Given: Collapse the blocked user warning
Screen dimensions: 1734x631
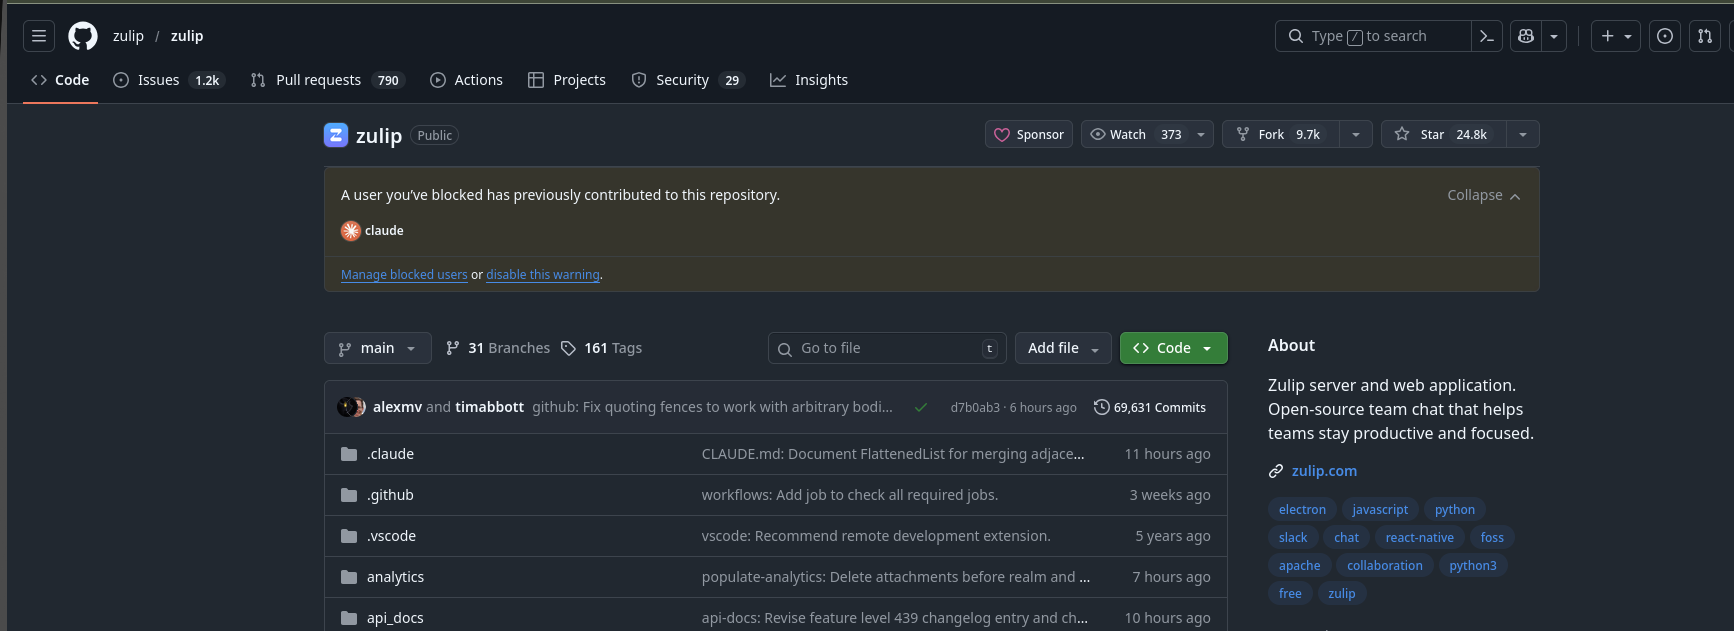Looking at the screenshot, I should coord(1484,195).
